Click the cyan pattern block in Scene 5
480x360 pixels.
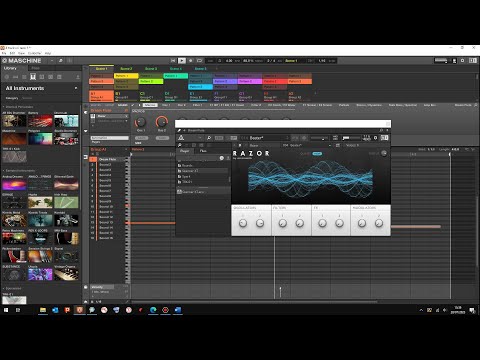pyautogui.click(x=200, y=87)
